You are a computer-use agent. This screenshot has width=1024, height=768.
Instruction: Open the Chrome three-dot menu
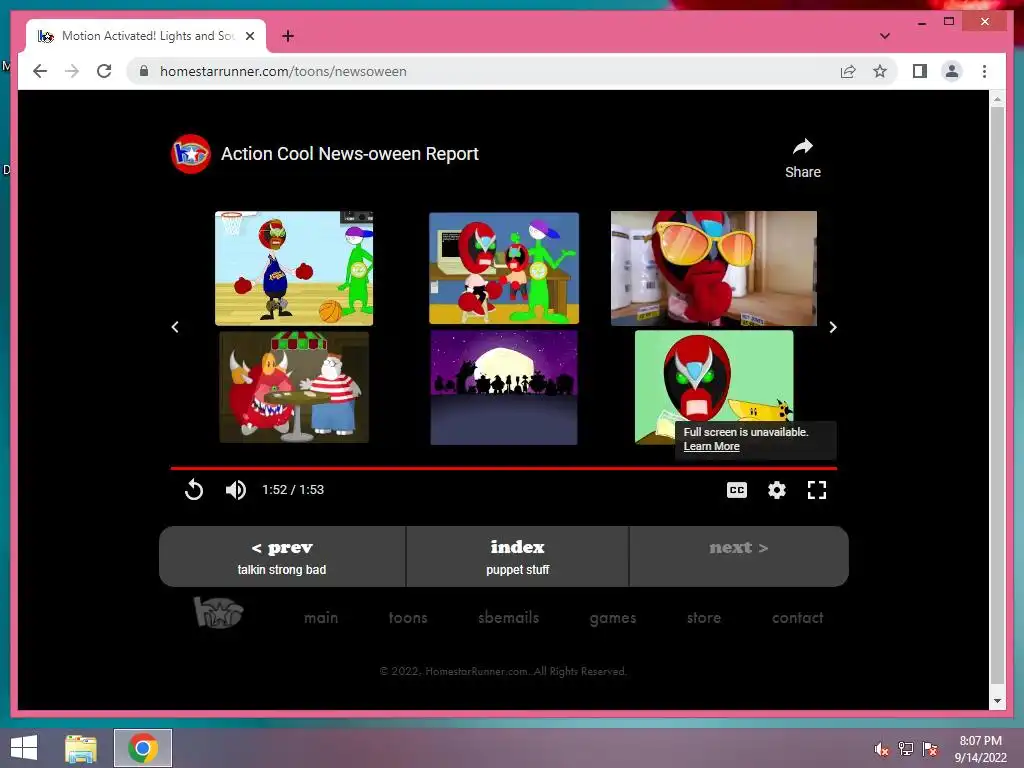click(984, 71)
